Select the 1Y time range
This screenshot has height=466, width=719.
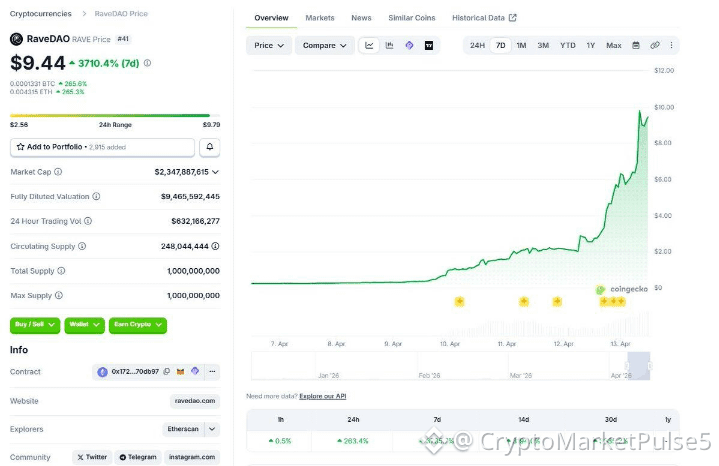pyautogui.click(x=591, y=45)
